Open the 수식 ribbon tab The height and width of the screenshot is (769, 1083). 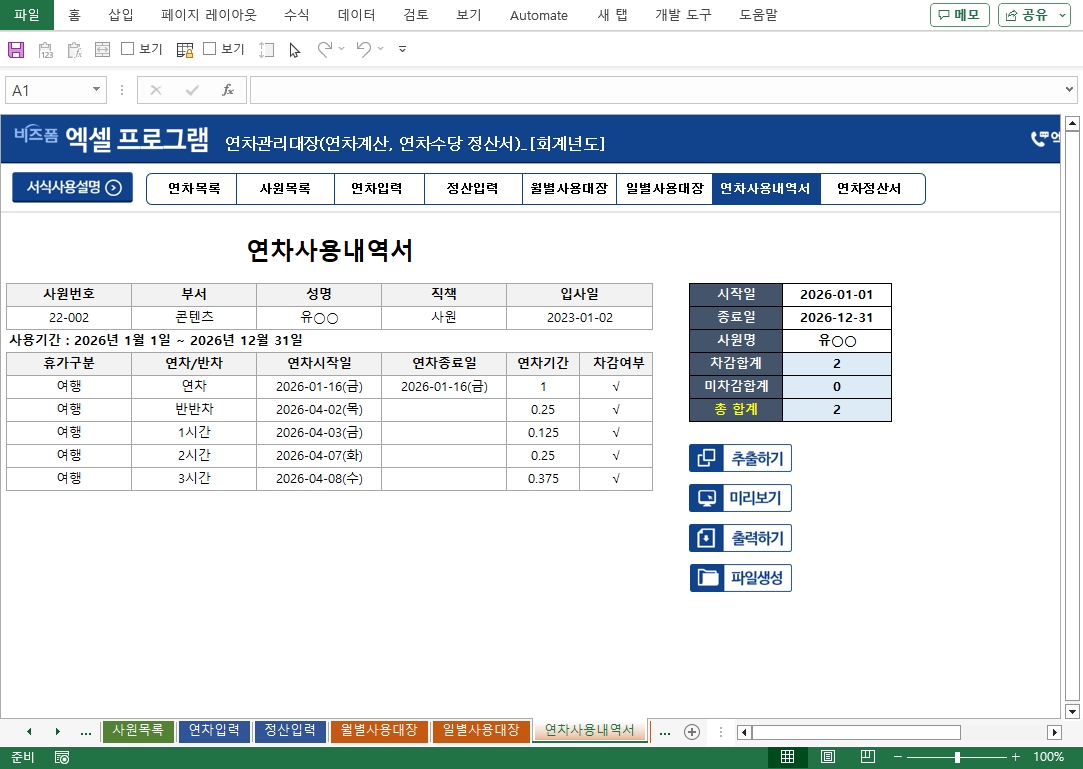tap(297, 15)
